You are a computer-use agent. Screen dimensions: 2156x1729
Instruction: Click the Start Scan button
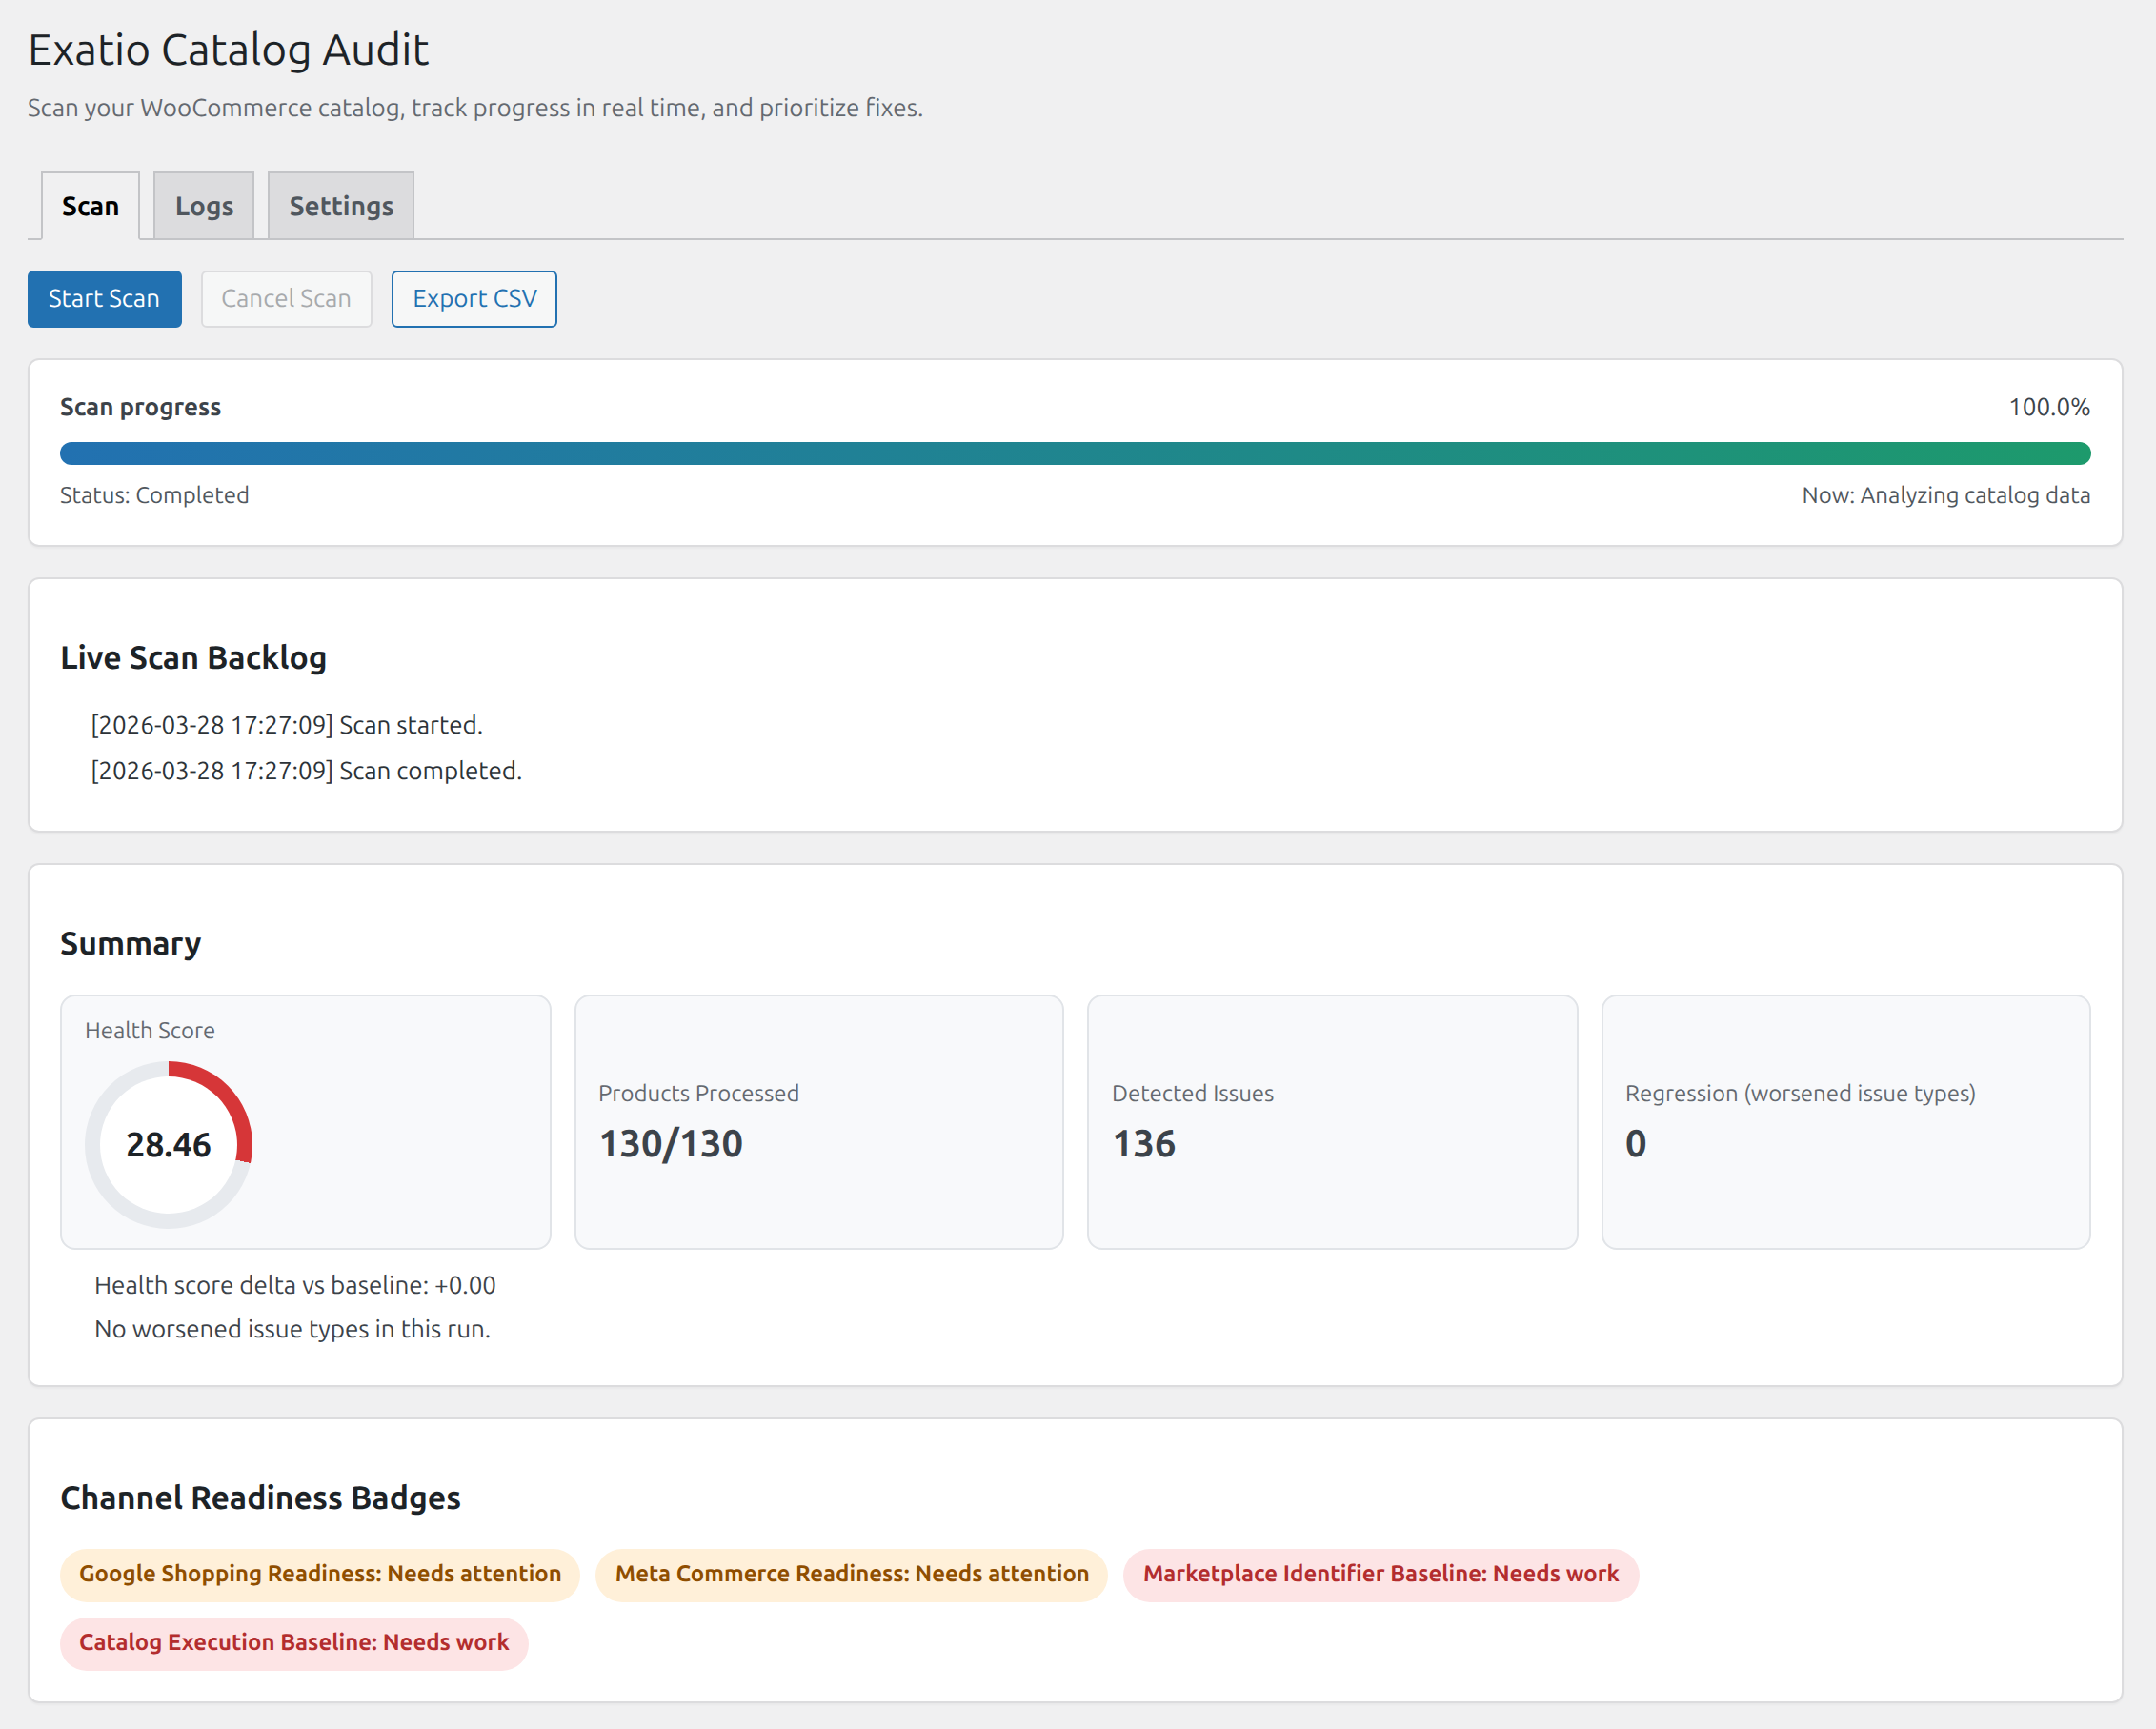pyautogui.click(x=104, y=298)
